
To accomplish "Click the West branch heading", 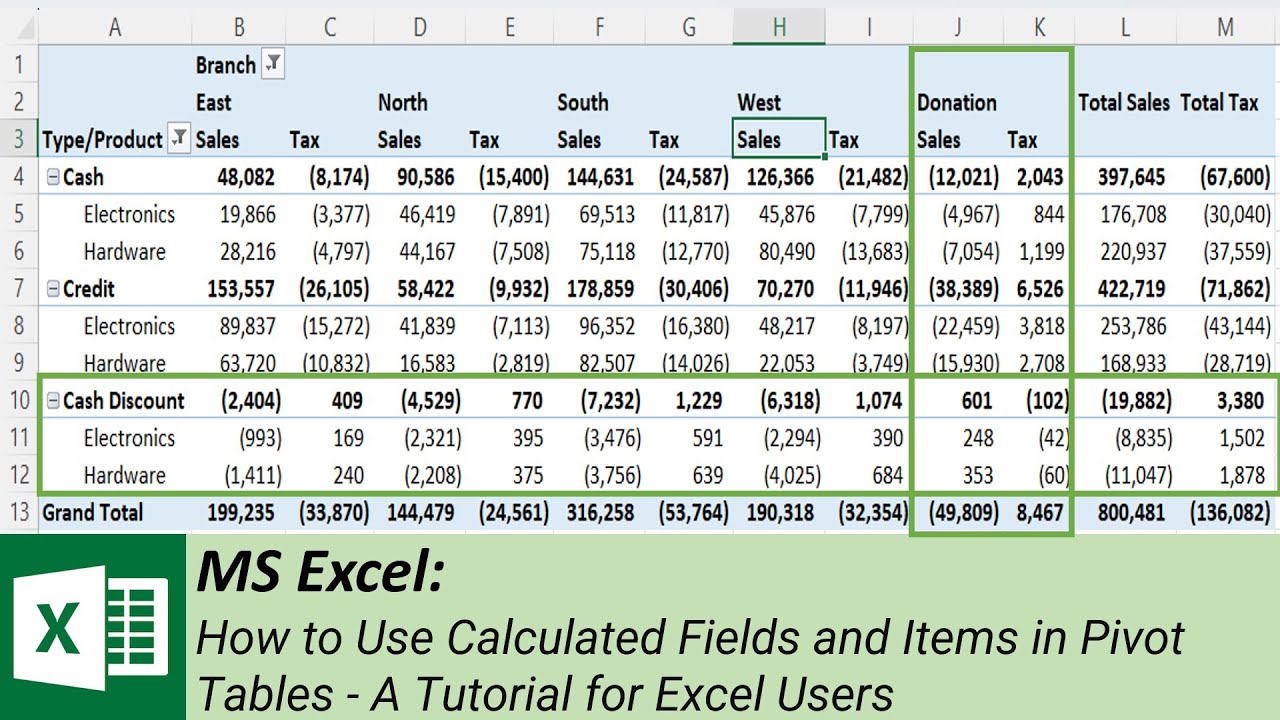I will pyautogui.click(x=759, y=102).
